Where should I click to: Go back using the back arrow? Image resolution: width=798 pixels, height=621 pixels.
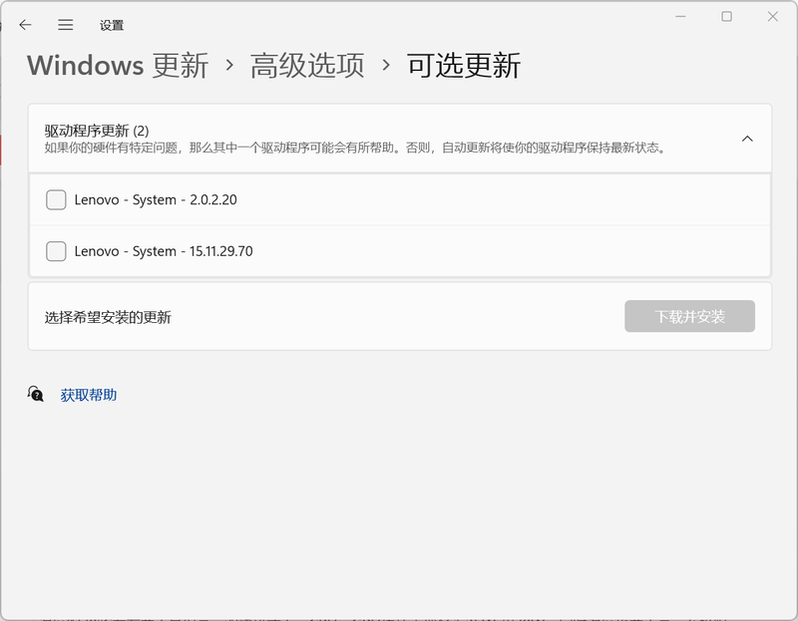pos(25,25)
